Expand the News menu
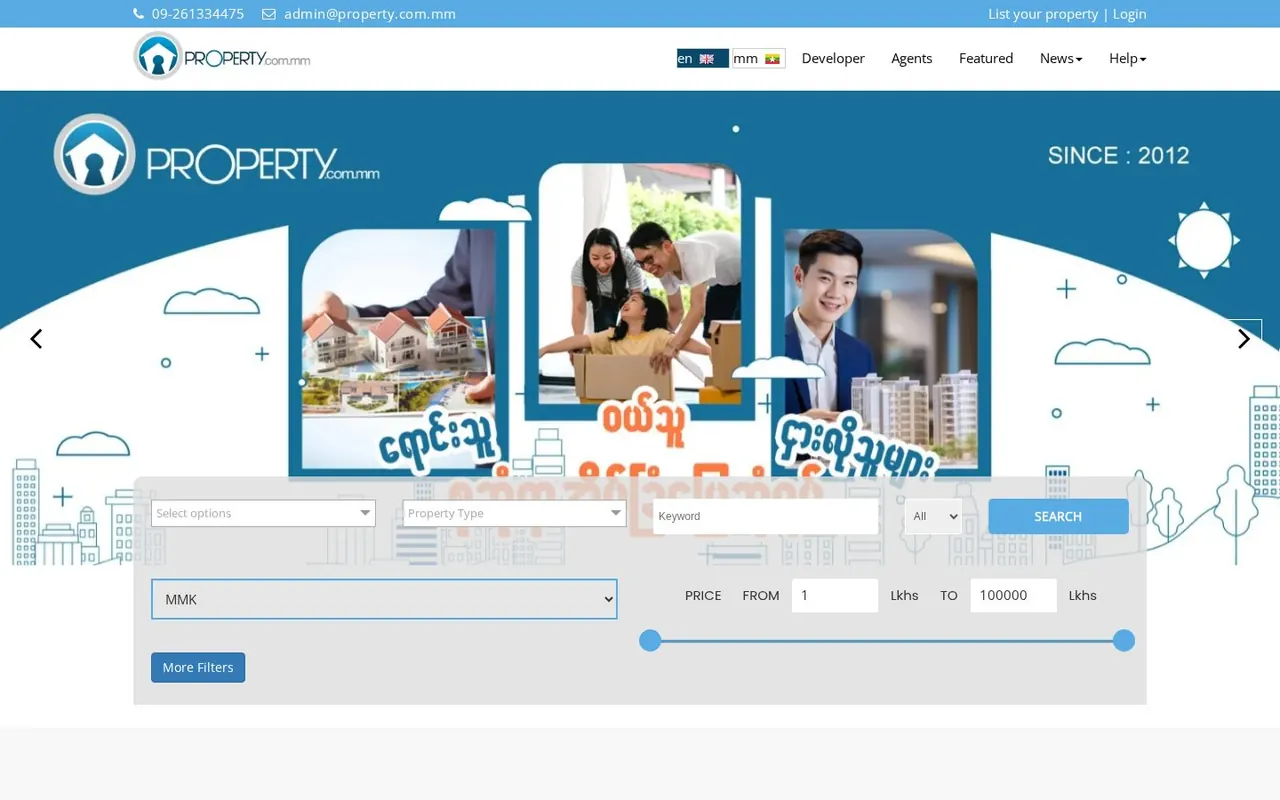1280x800 pixels. [x=1061, y=58]
